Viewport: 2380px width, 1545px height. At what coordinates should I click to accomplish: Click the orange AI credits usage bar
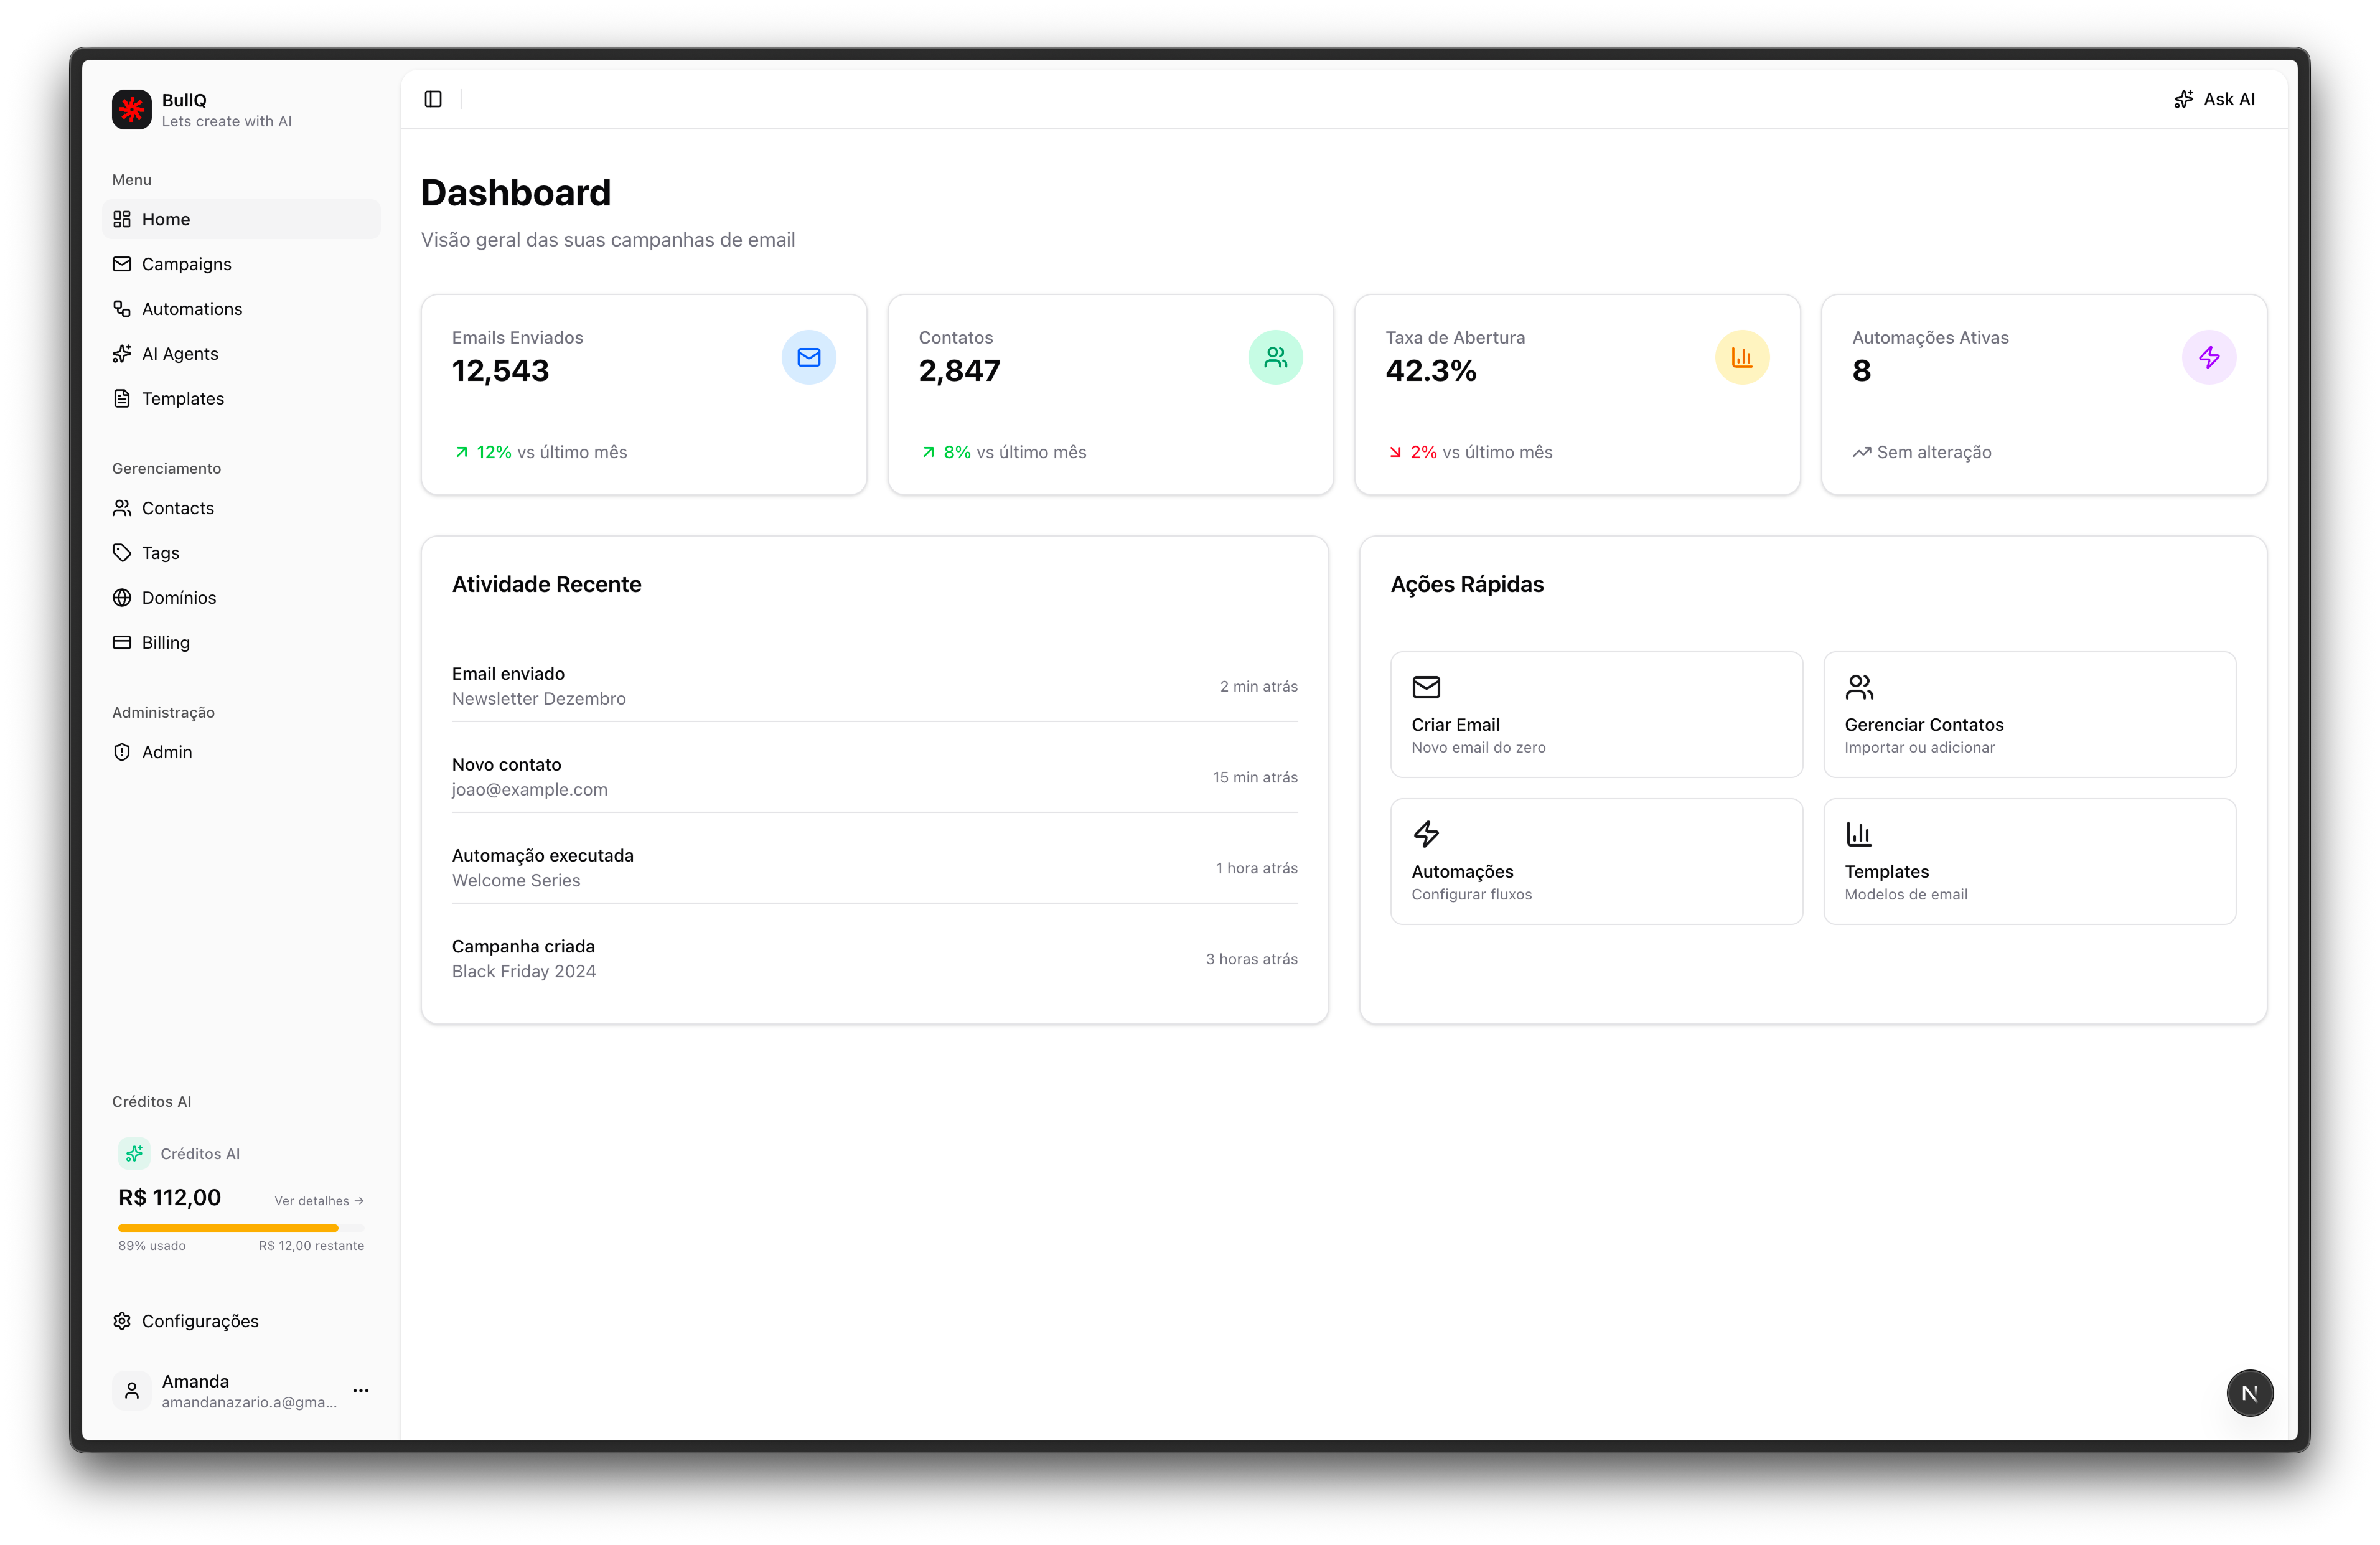pos(228,1227)
